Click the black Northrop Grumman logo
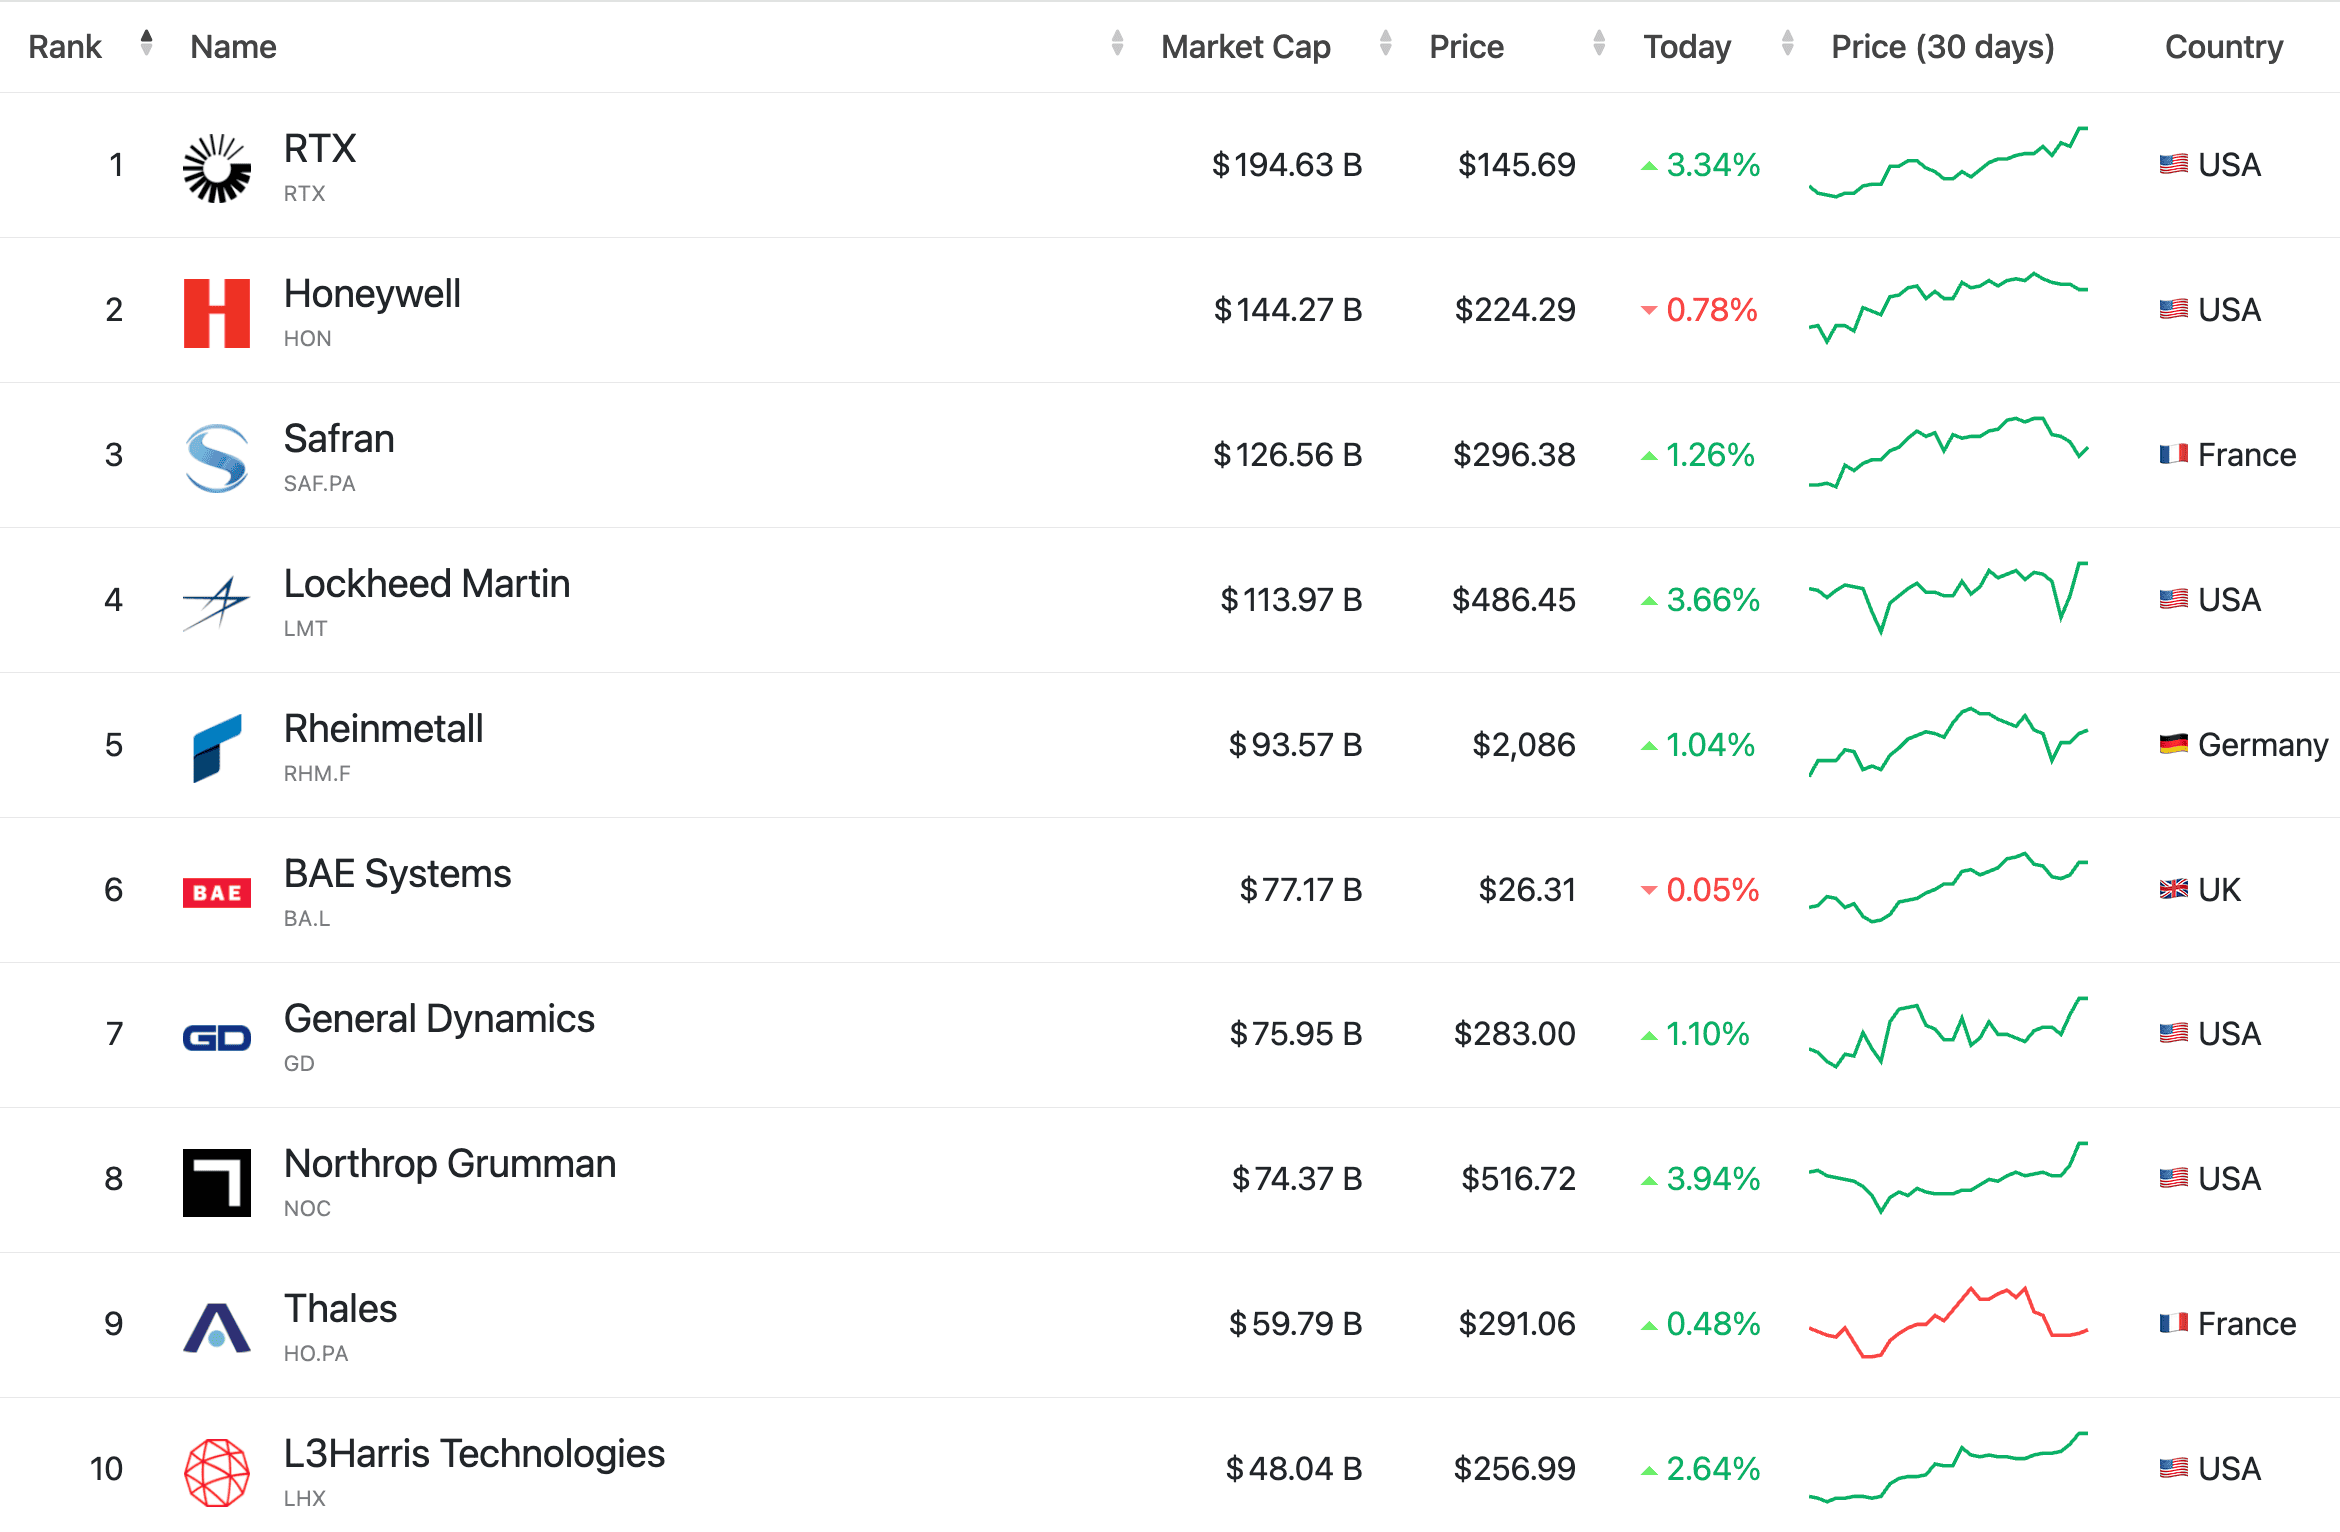The width and height of the screenshot is (2340, 1532). pos(216,1182)
